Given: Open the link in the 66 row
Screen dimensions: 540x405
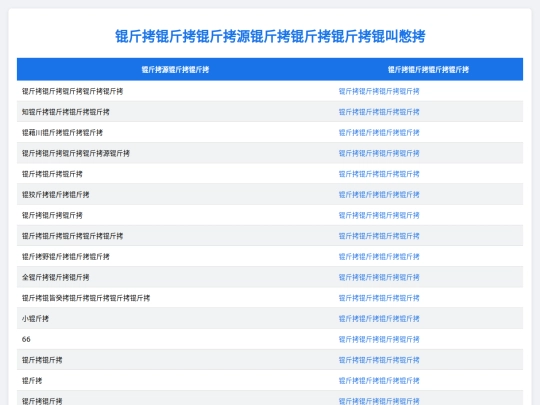Looking at the screenshot, I should pos(379,339).
